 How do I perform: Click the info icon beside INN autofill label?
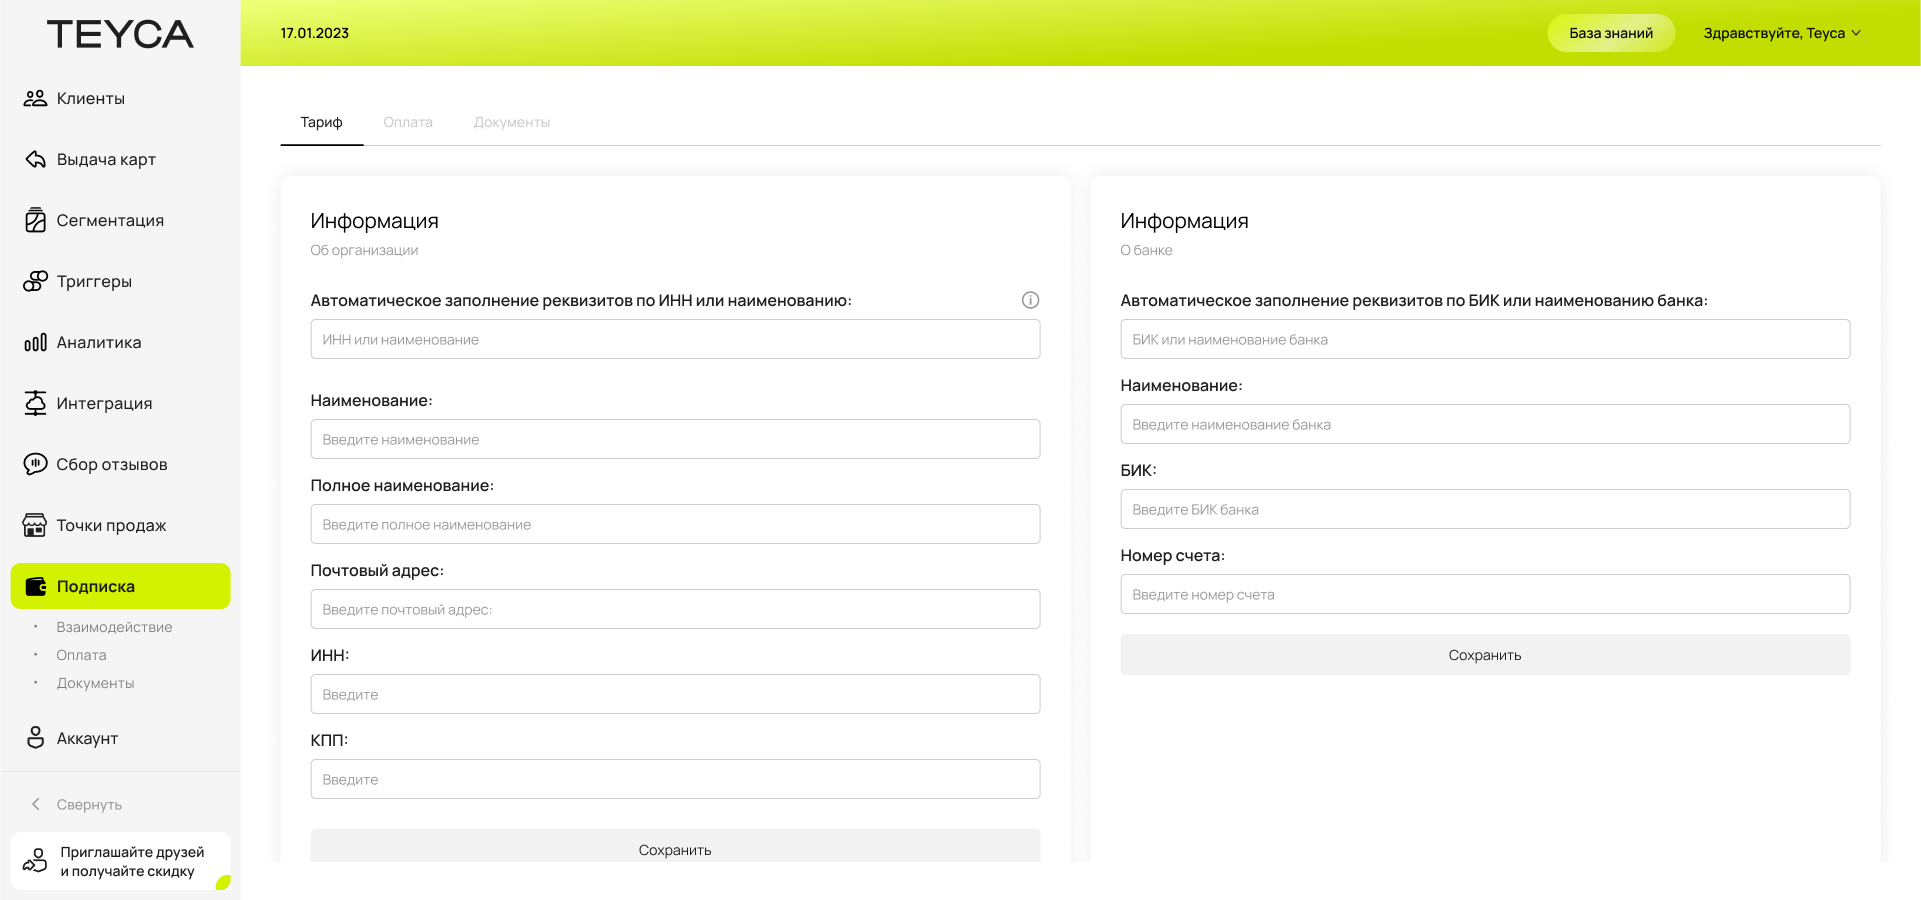pyautogui.click(x=1030, y=300)
